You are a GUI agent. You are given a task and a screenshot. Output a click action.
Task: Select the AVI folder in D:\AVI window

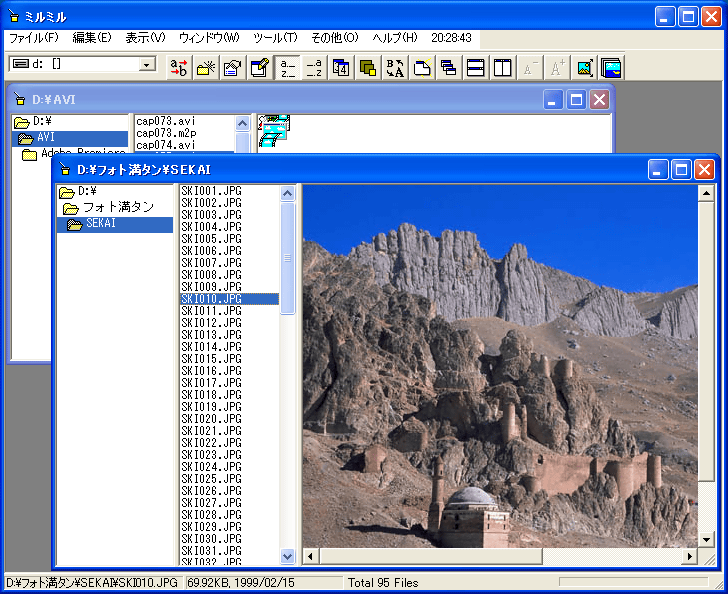click(x=70, y=137)
